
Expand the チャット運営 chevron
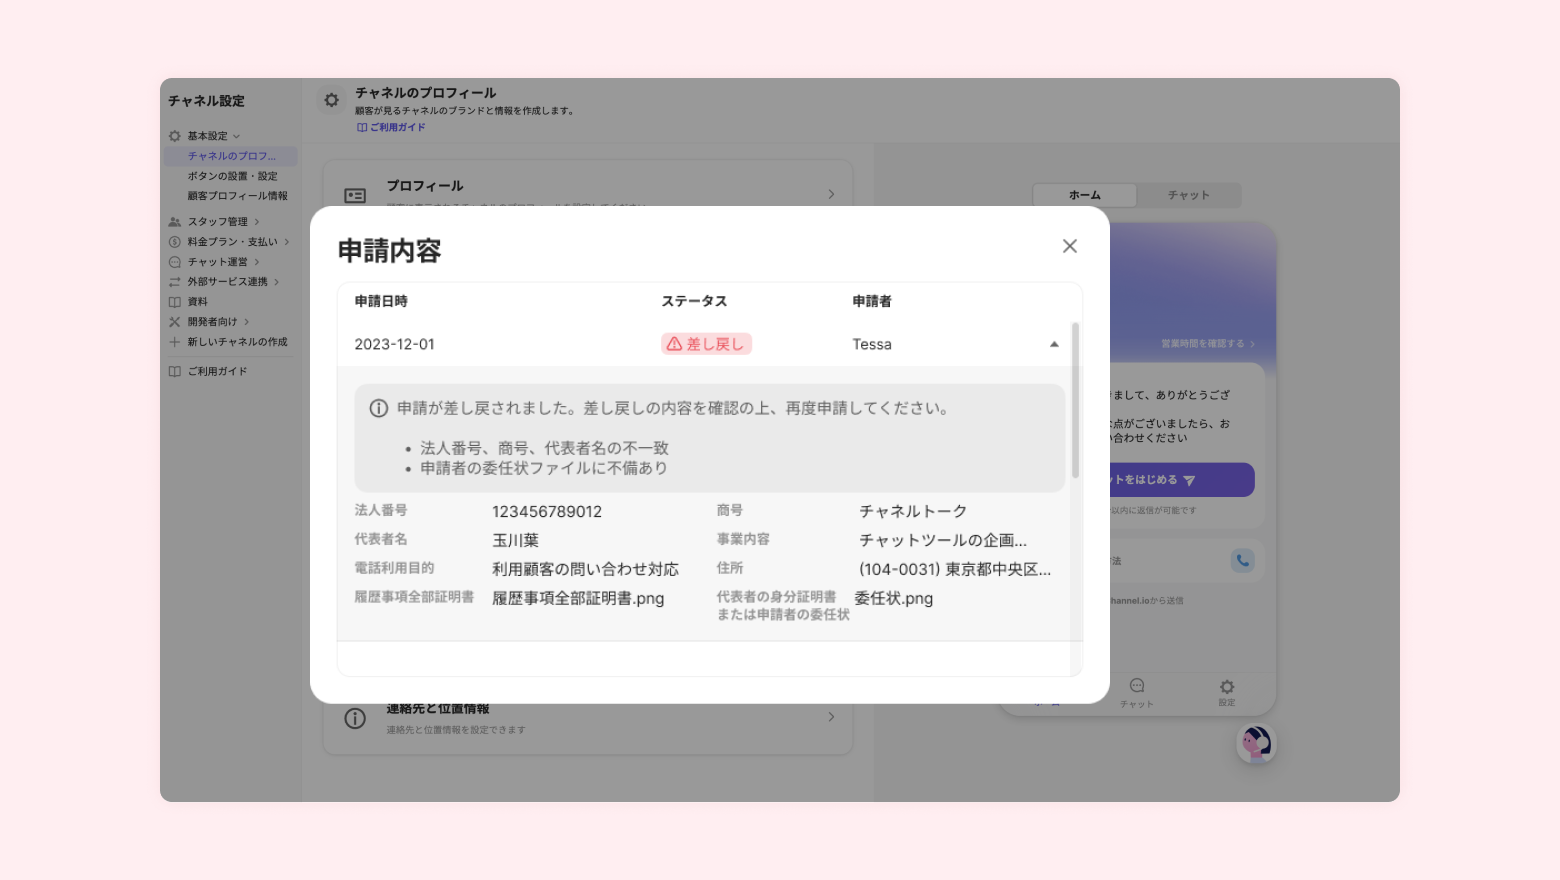[x=257, y=262]
